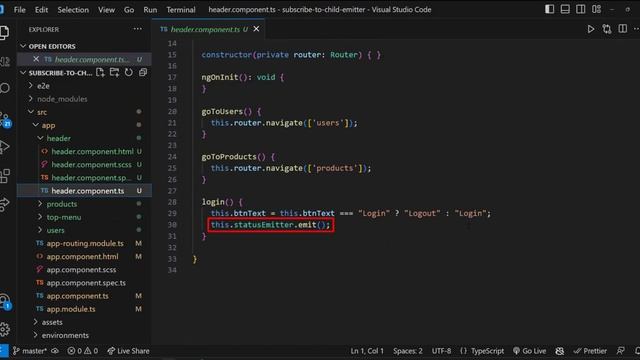640x360 pixels.
Task: Click the UTF-8 encoding indicator
Action: [441, 351]
